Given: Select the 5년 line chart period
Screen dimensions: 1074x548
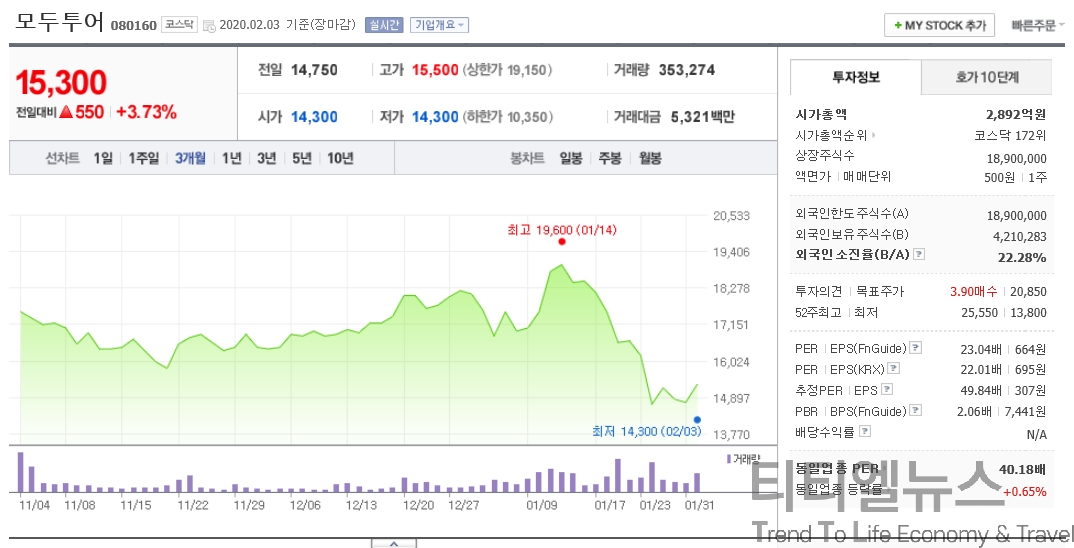Looking at the screenshot, I should [x=301, y=158].
